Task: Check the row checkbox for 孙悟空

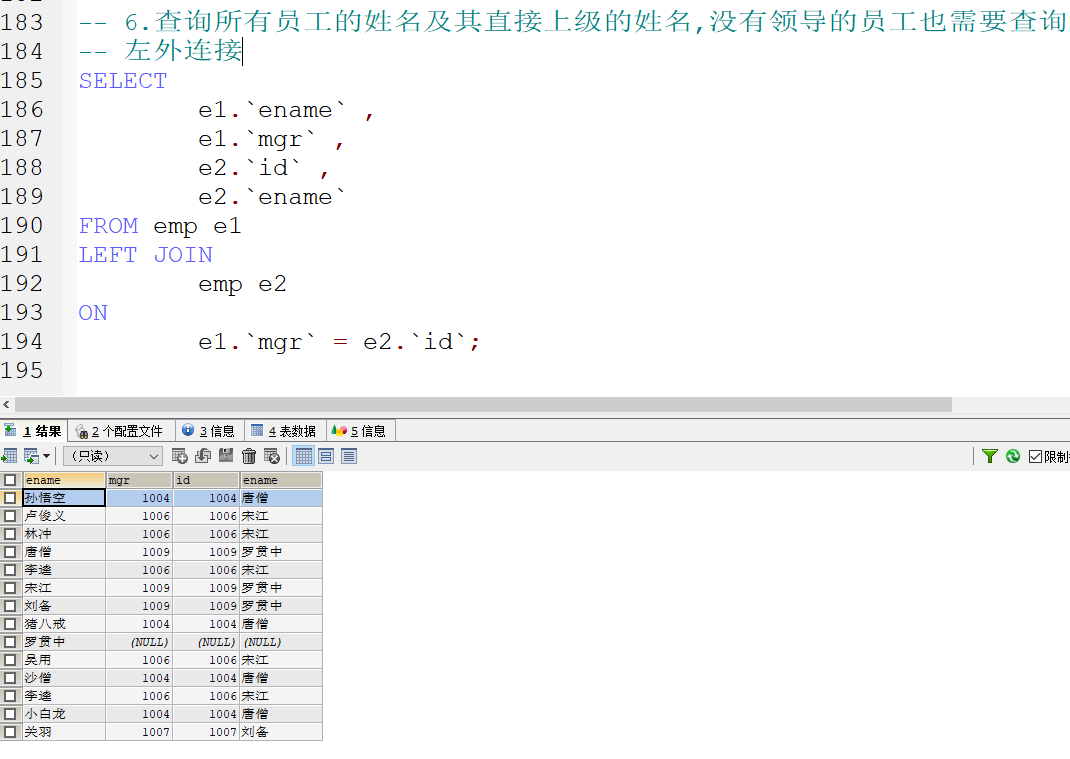Action: (x=10, y=497)
